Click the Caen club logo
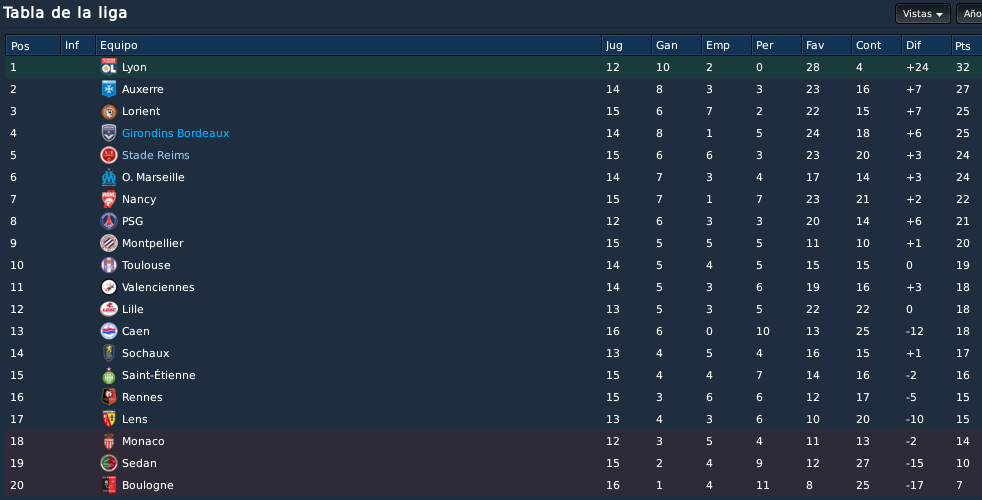Screen dimensions: 982x500 click(109, 331)
